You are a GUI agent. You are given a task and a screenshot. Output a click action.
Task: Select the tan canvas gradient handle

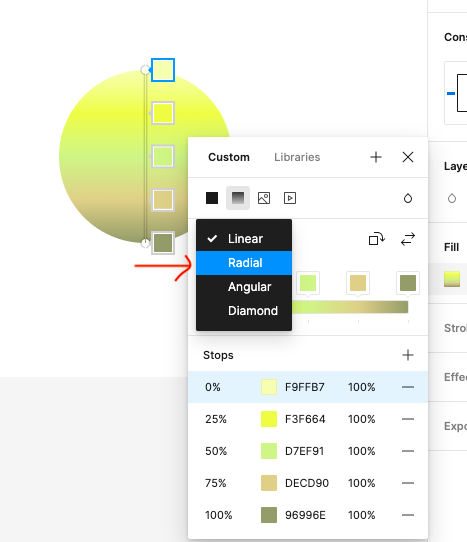[x=163, y=200]
